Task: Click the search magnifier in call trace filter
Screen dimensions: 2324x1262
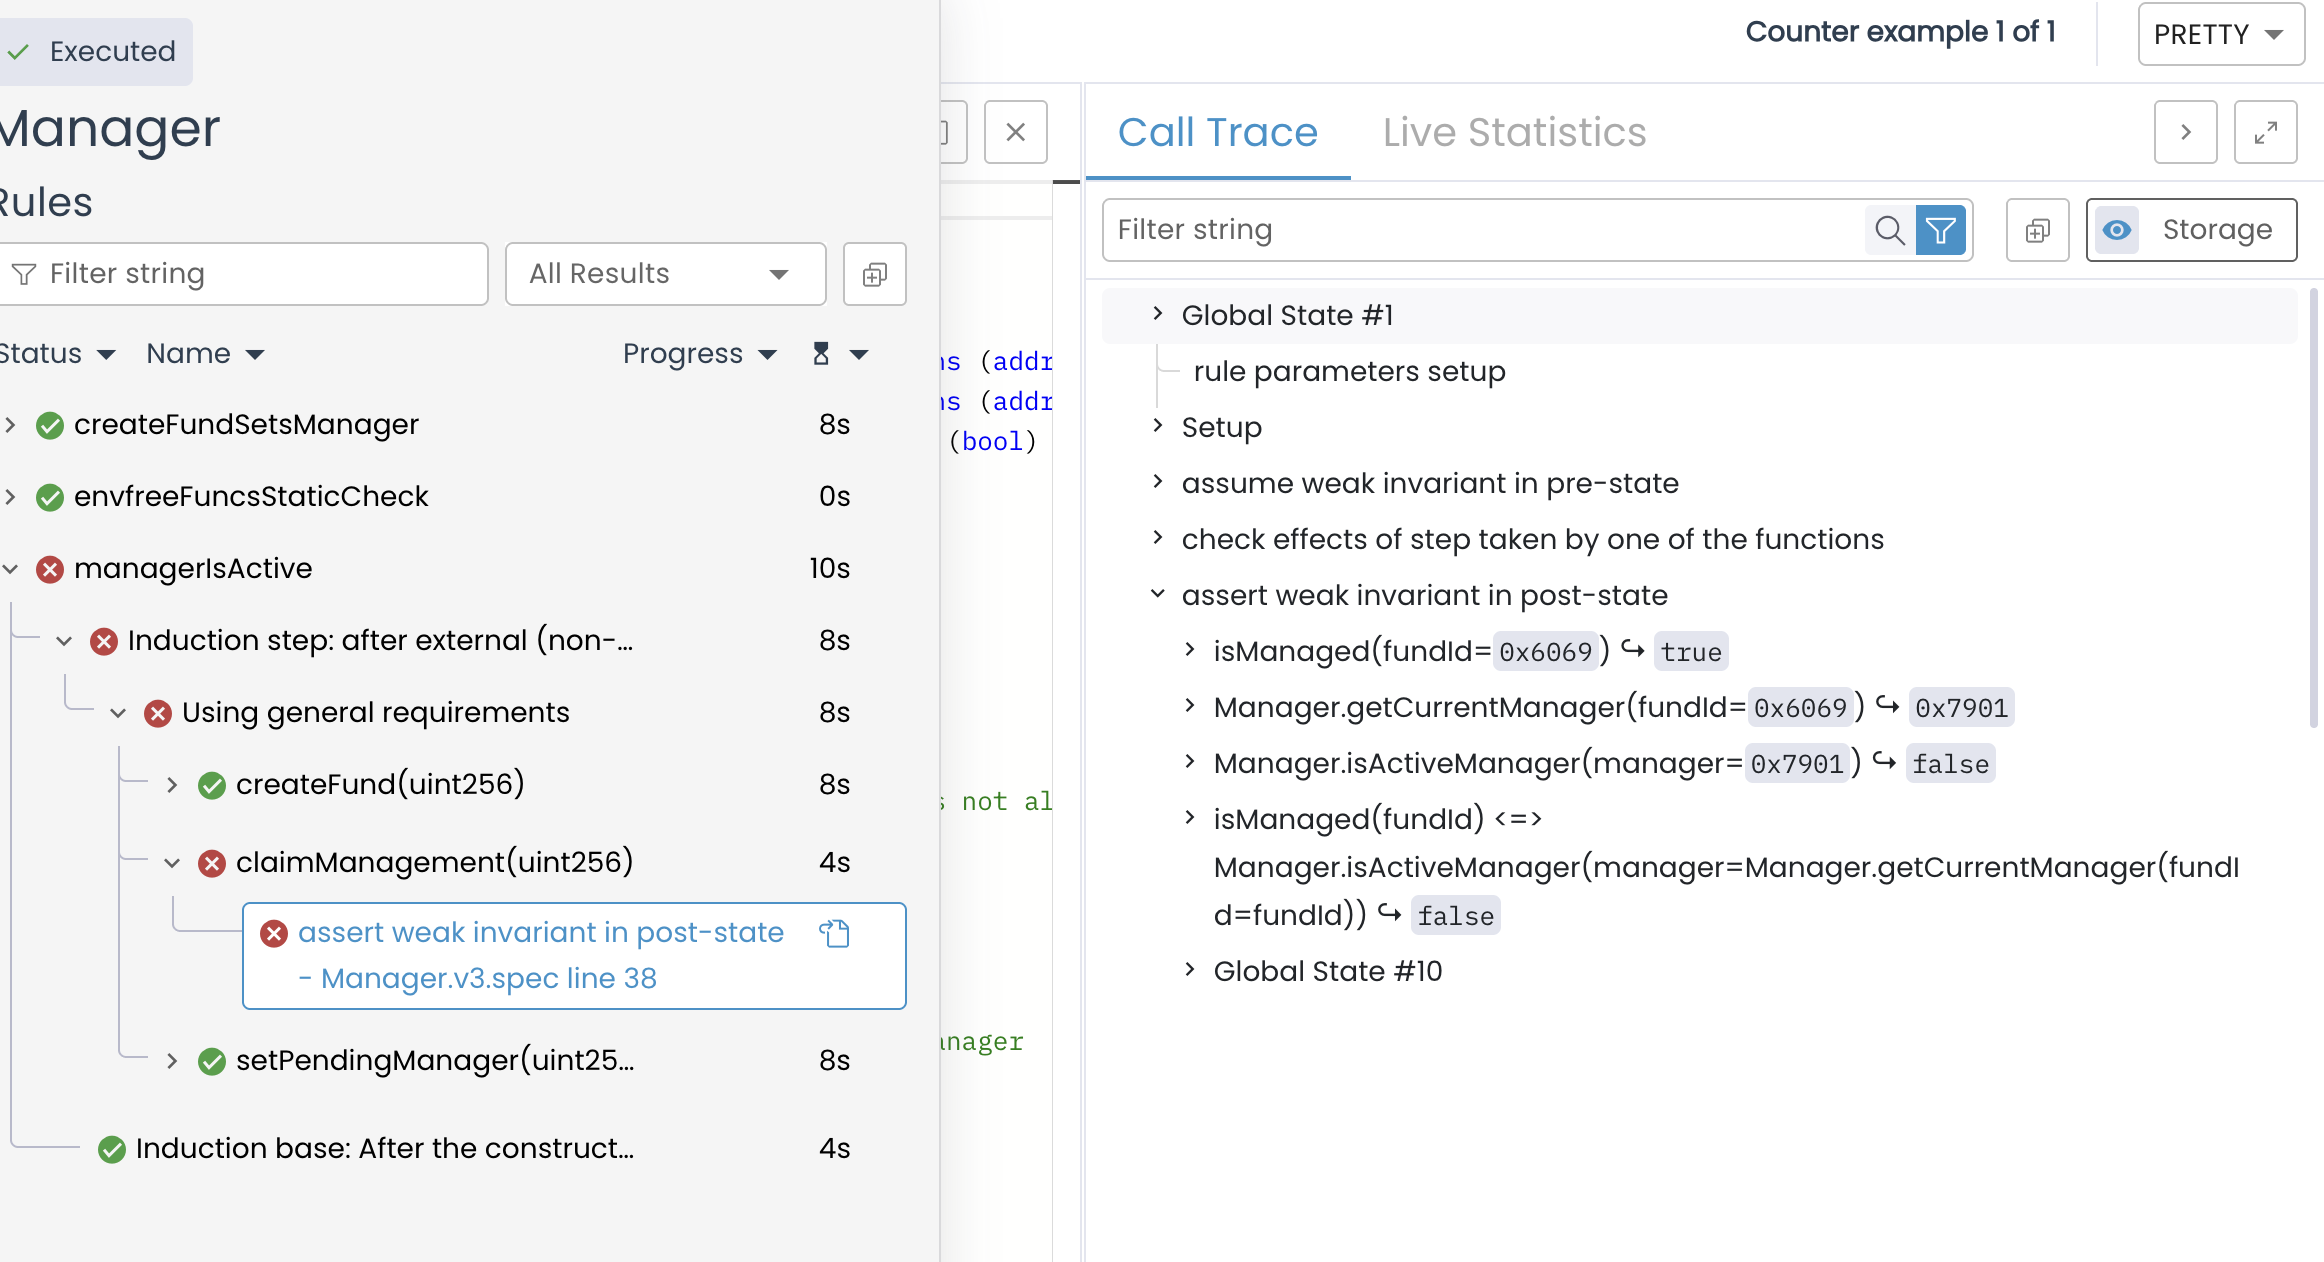Action: [x=1889, y=230]
